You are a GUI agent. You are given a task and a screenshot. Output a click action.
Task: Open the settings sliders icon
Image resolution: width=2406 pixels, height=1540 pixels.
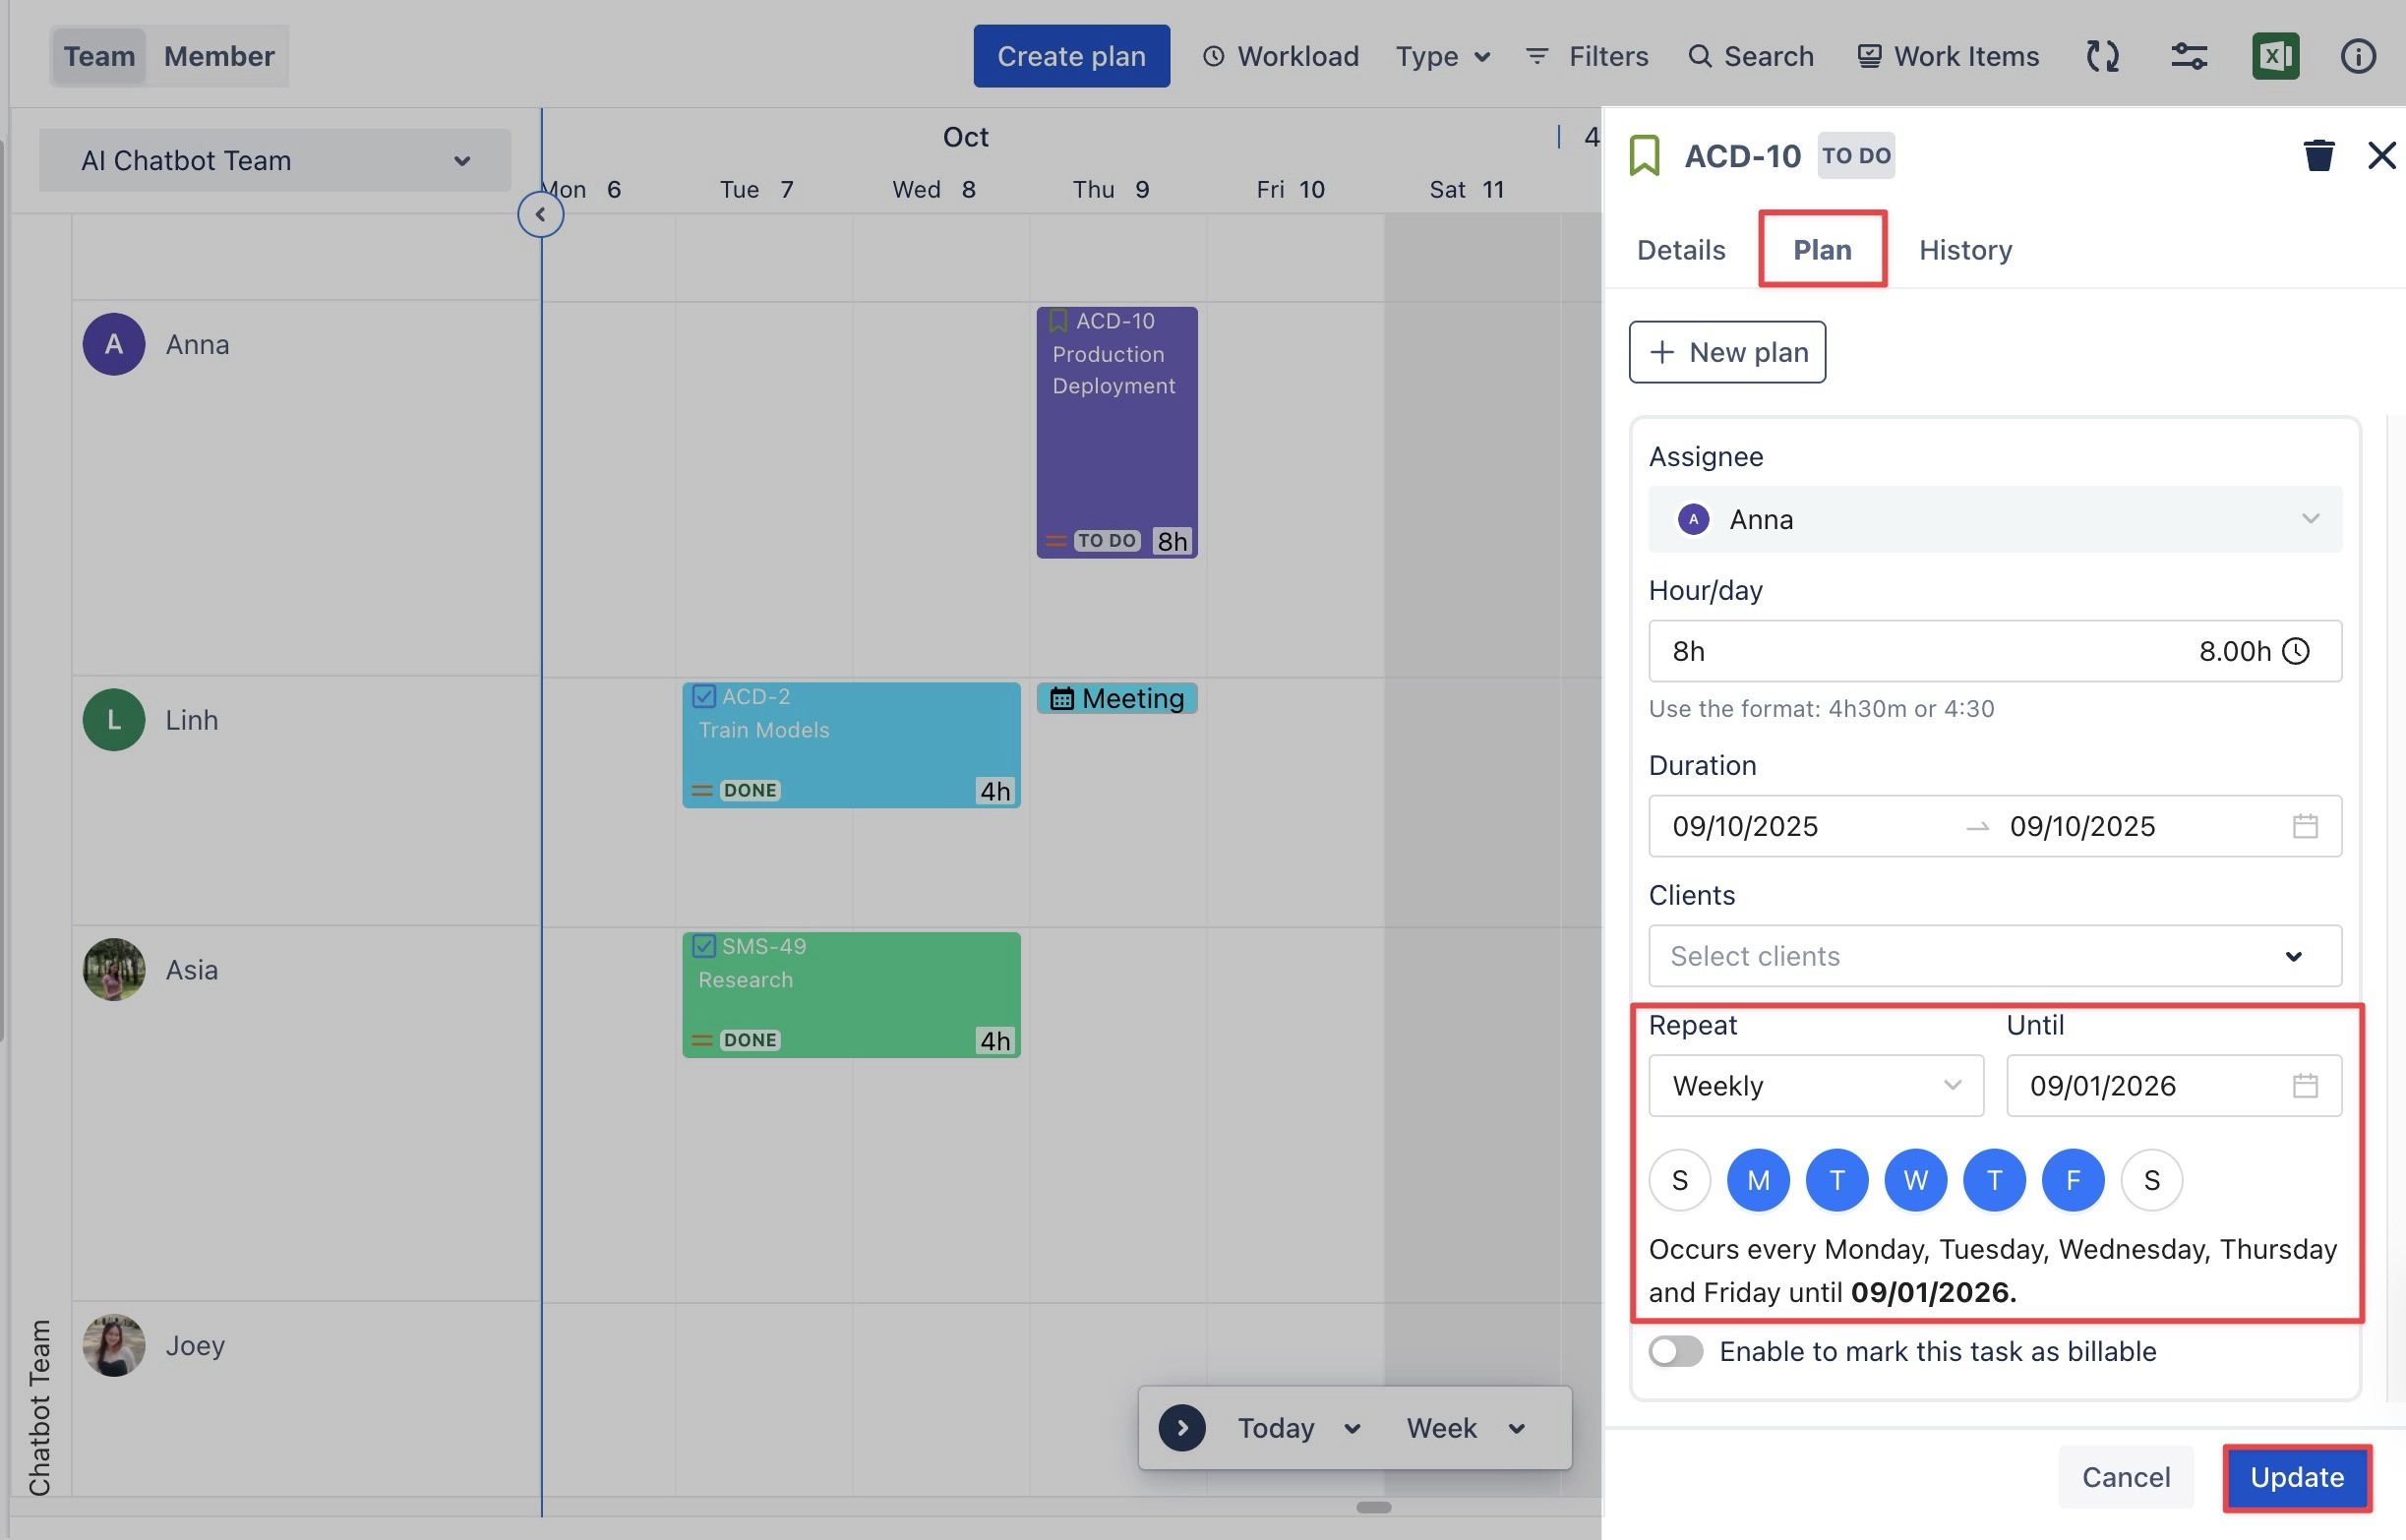[x=2188, y=56]
